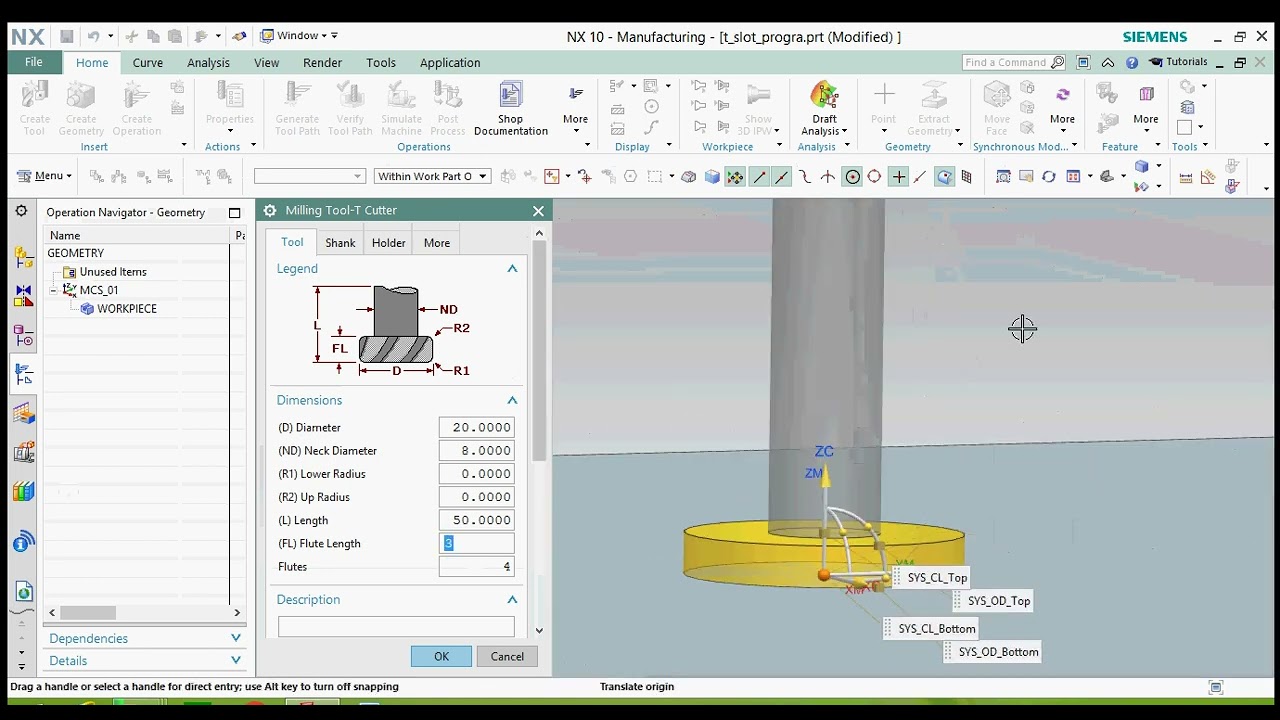The width and height of the screenshot is (1280, 720).
Task: Open the empty selection filter dropdown
Action: [x=310, y=176]
